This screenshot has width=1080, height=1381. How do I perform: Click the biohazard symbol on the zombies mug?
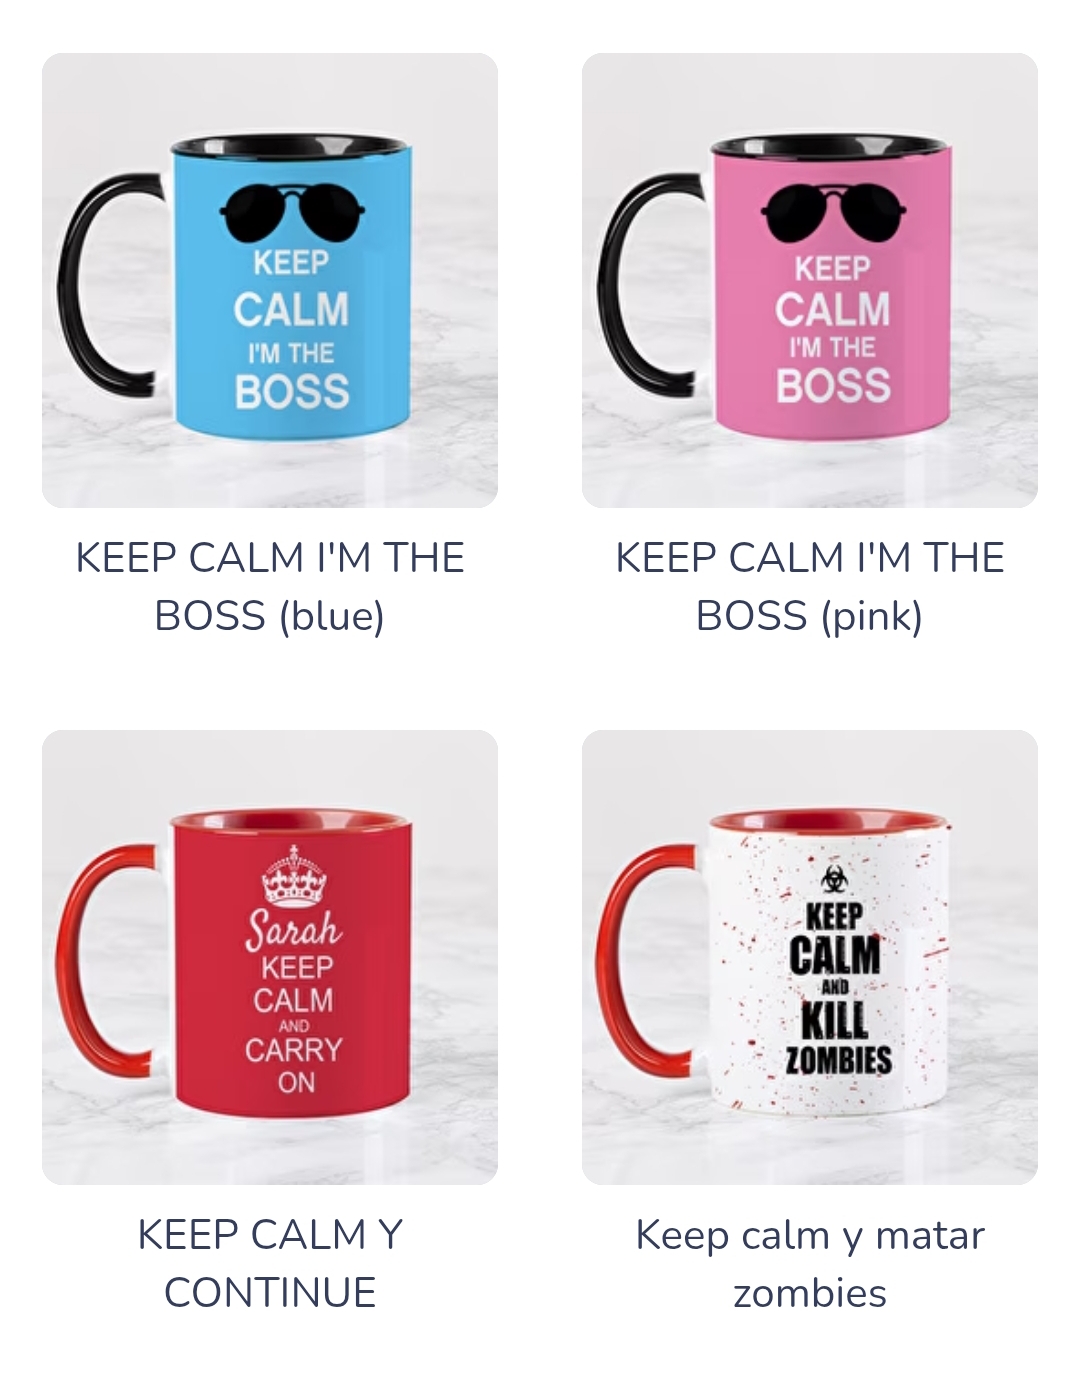pyautogui.click(x=833, y=879)
